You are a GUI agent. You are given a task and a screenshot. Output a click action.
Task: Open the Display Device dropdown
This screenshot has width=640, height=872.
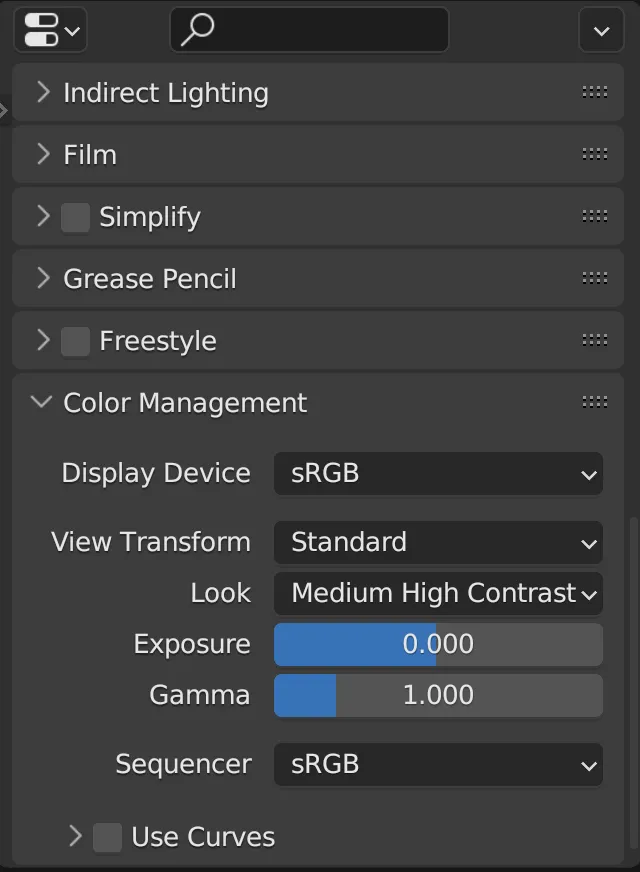tap(438, 473)
